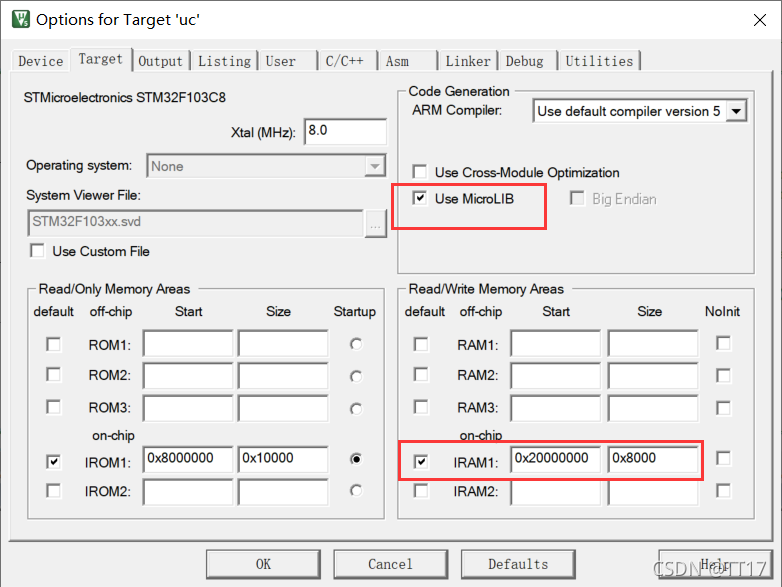This screenshot has height=587, width=782.
Task: Click the RAM1 Start address field
Action: [556, 343]
